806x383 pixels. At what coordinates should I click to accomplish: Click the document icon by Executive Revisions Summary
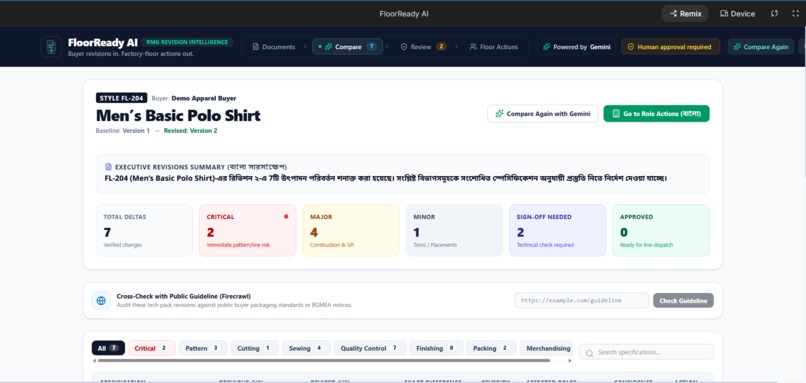click(108, 167)
